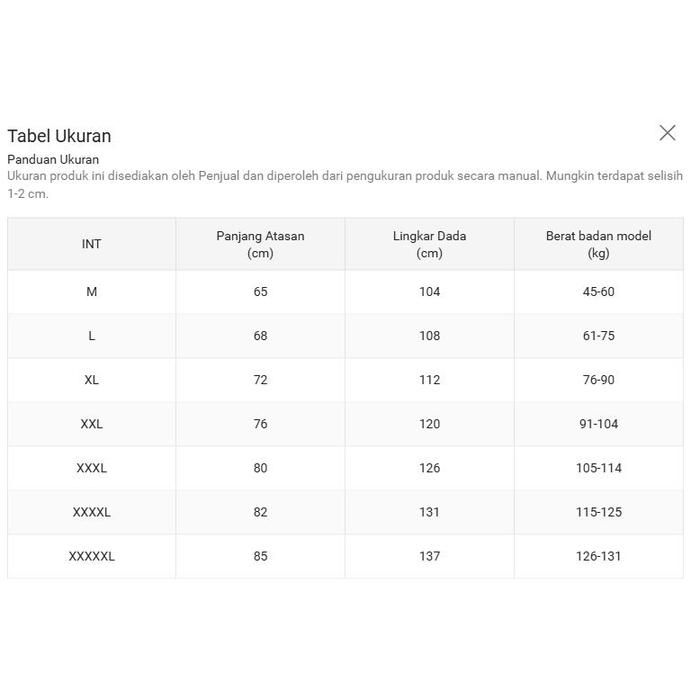Select the top length 76 cell
This screenshot has width=700, height=700.
click(x=260, y=424)
